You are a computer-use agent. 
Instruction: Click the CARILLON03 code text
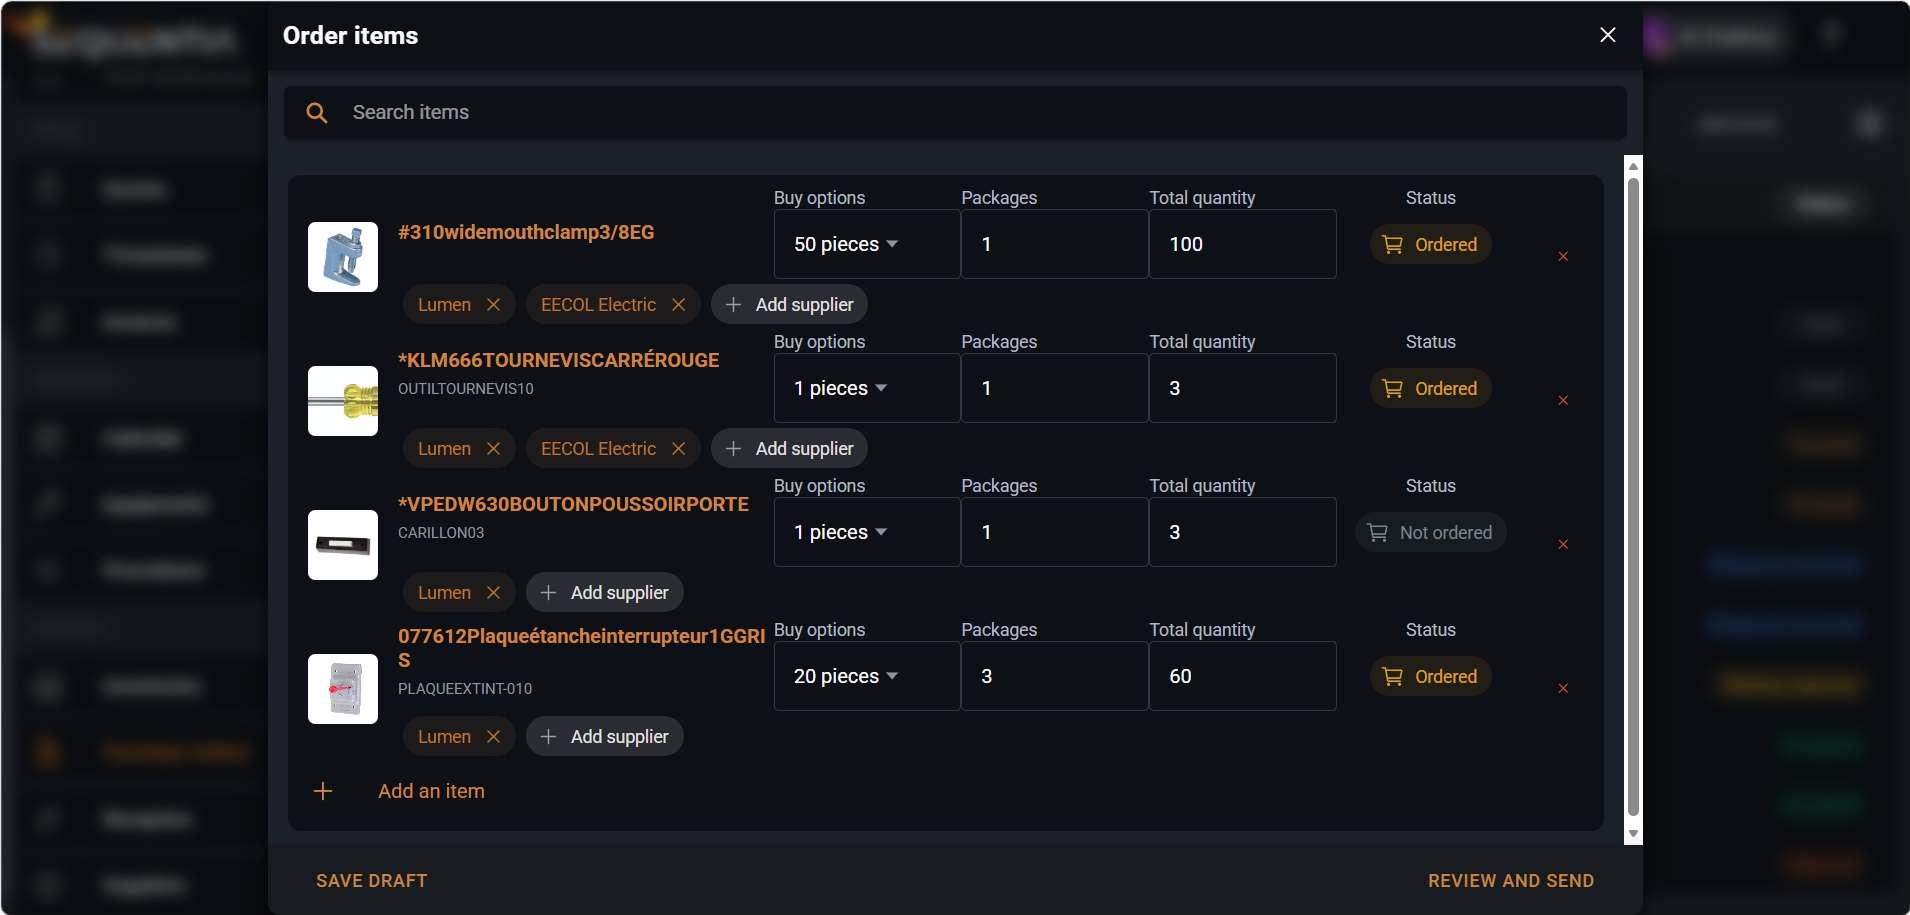click(441, 533)
